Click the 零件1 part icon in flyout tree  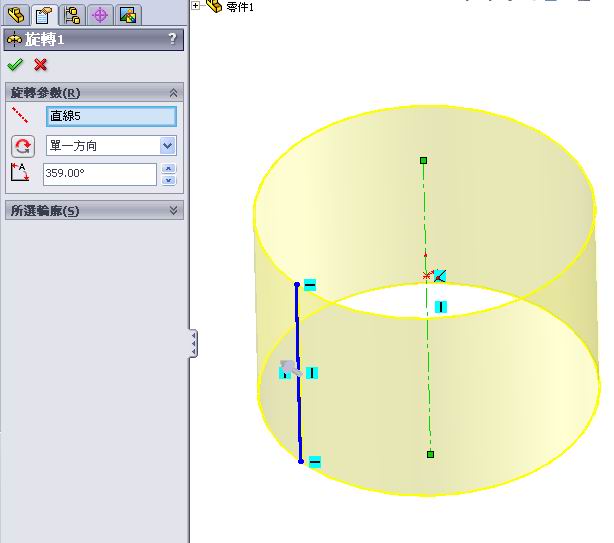coord(214,5)
